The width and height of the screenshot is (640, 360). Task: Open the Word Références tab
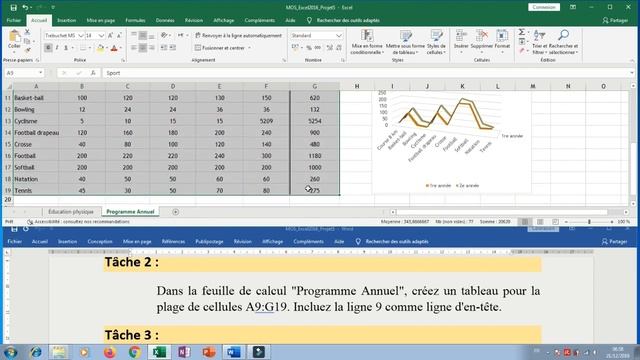point(173,242)
